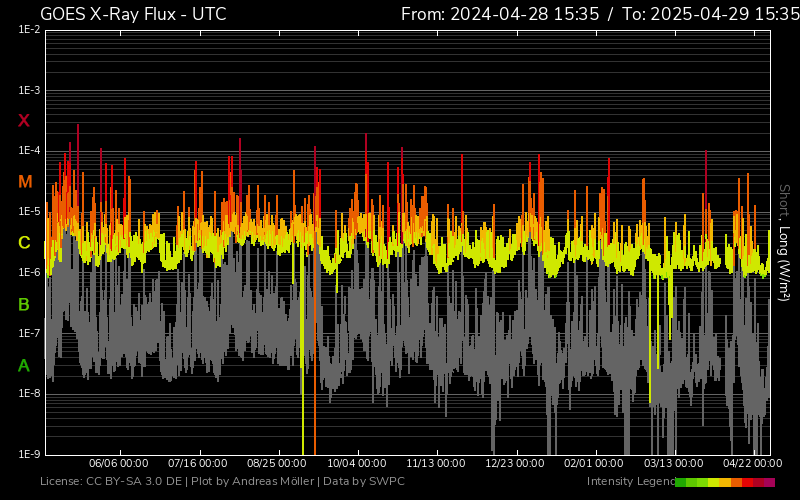Viewport: 800px width, 500px height.
Task: Click the 1E-6 y-axis label
Action: pos(29,272)
